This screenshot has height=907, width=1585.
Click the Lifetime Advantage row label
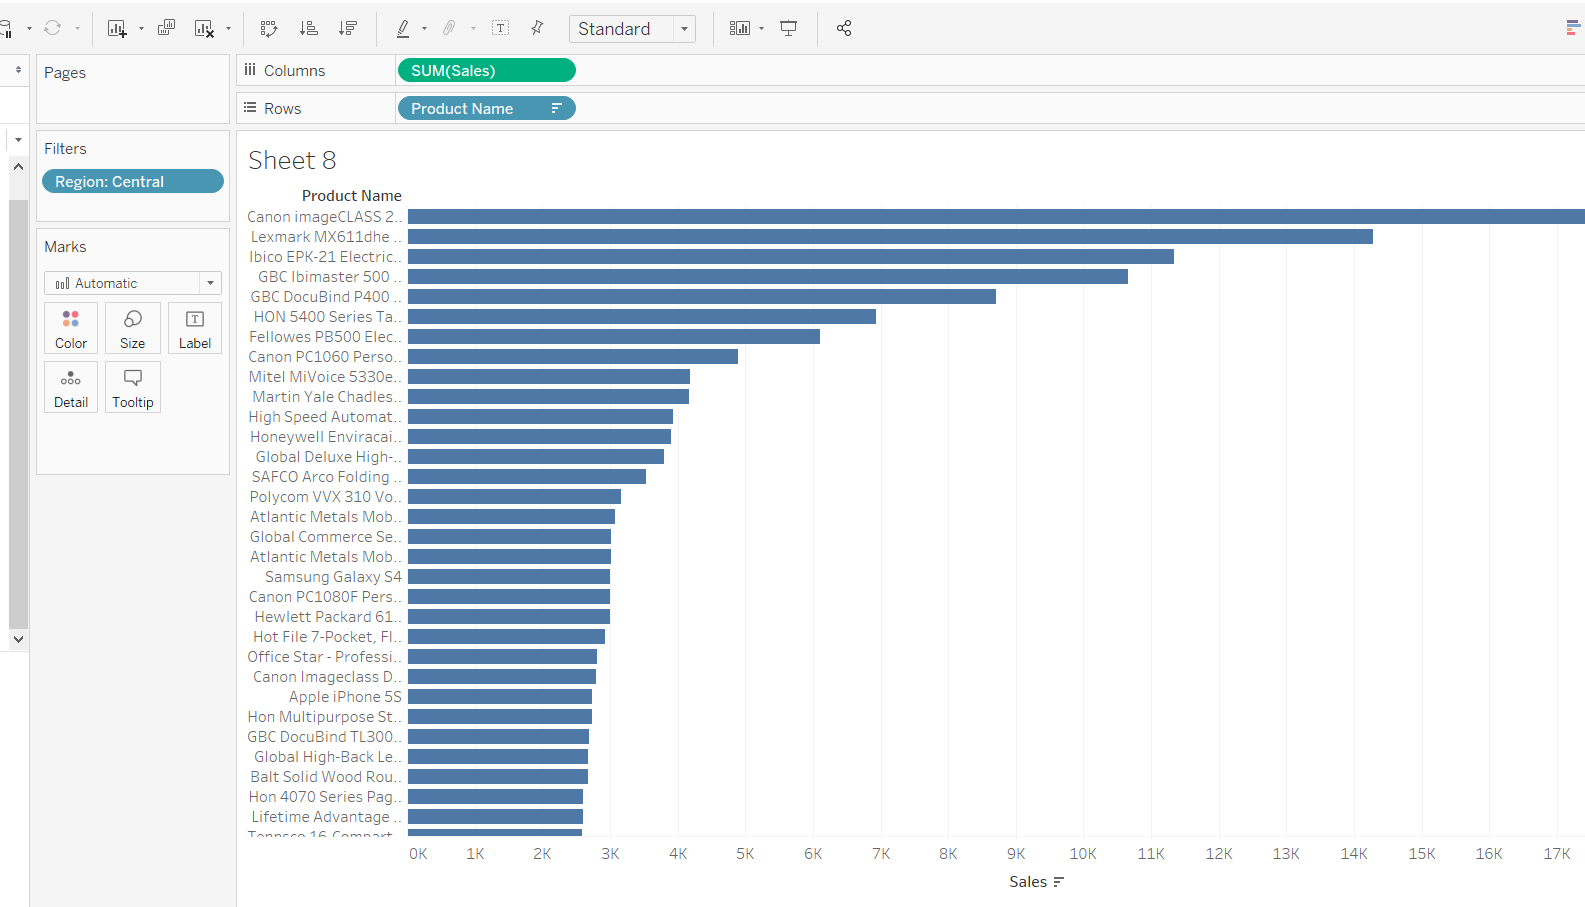tap(326, 816)
